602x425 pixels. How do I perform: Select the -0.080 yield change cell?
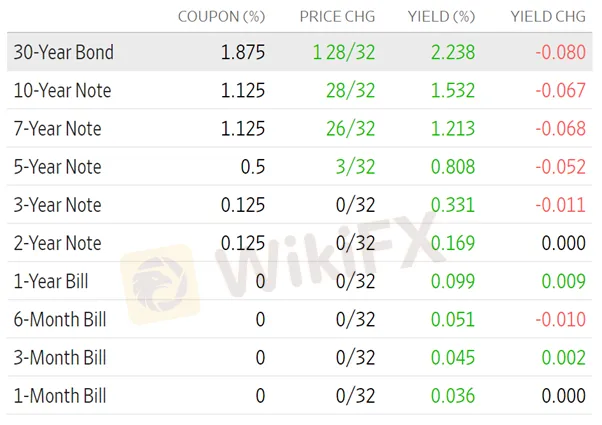[x=561, y=52]
